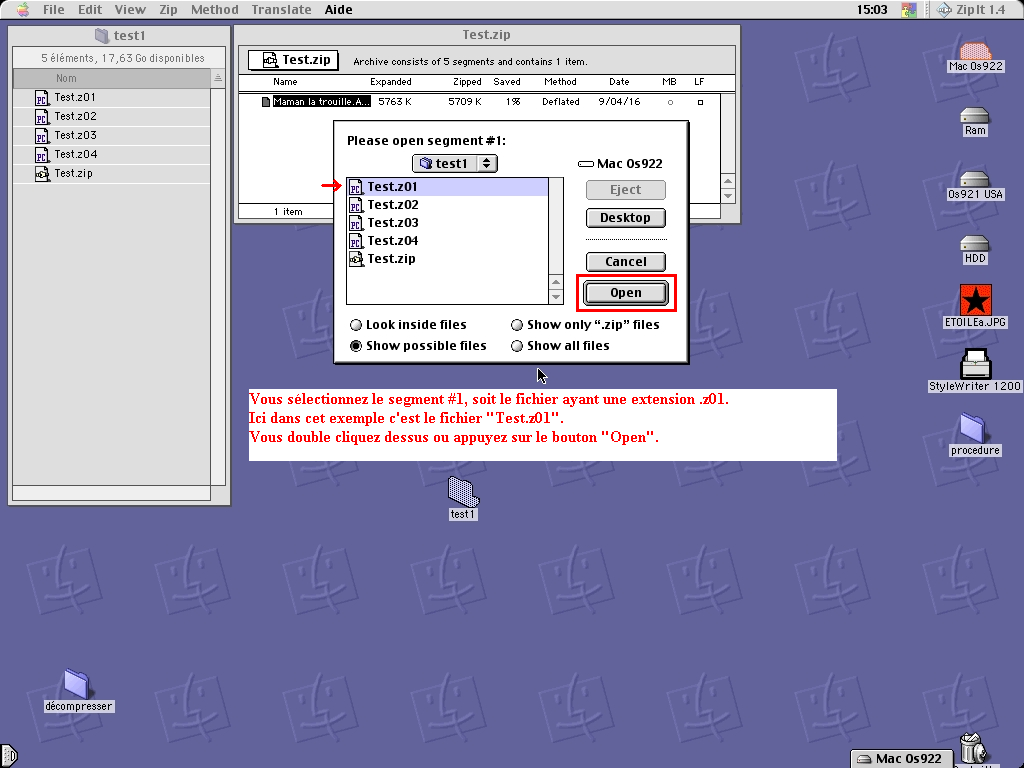Open the ZipIt 1.4 application switcher menu
1024x768 pixels.
click(968, 9)
